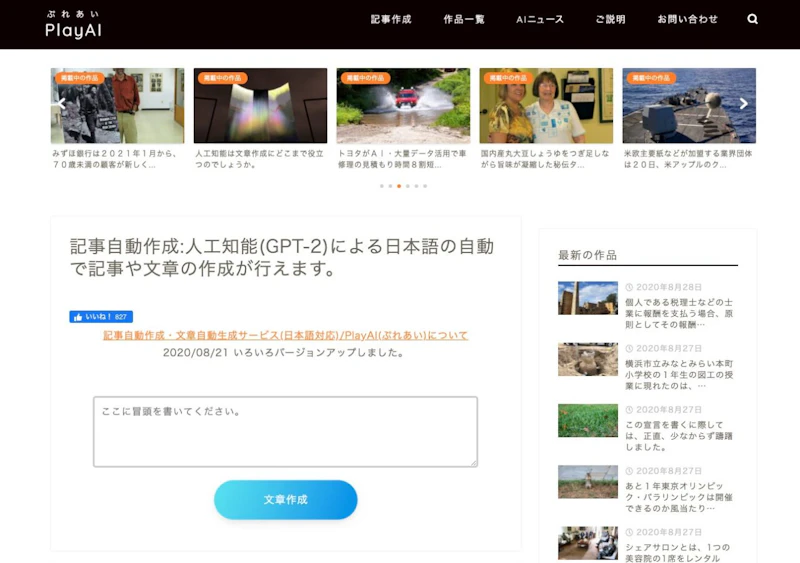Open grass thumbnail for この宣言を書く article
This screenshot has width=800, height=563.
(x=588, y=421)
